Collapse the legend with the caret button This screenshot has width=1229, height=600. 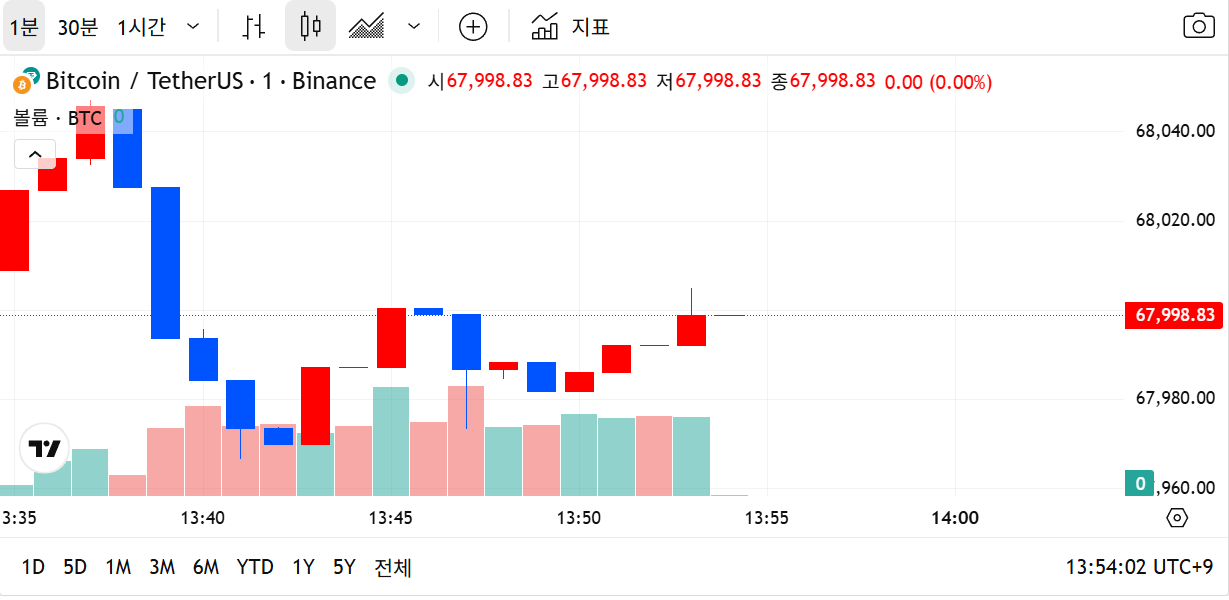coord(35,154)
